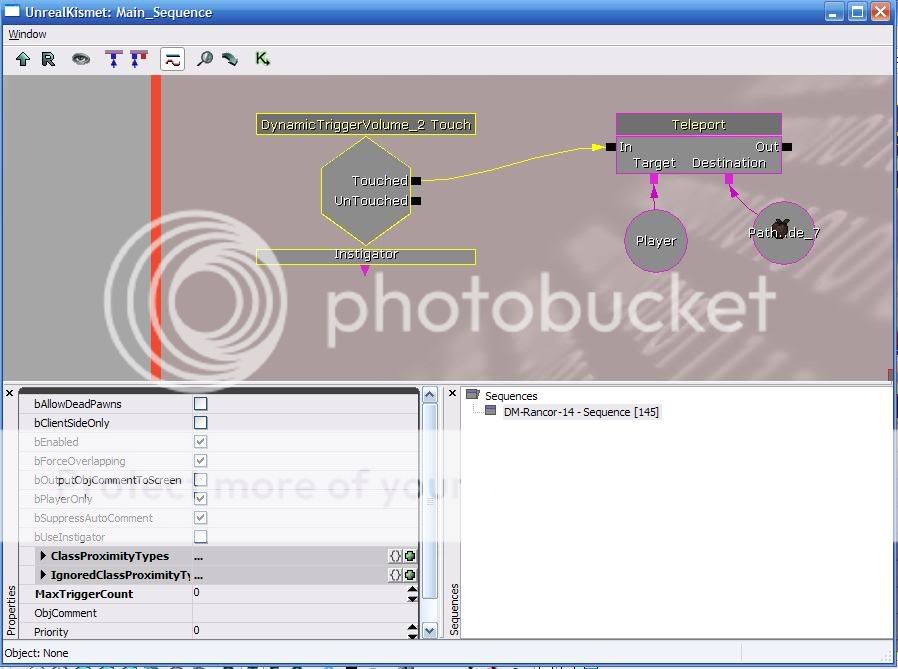898x669 pixels.
Task: Select the Player variable node
Action: [x=655, y=240]
